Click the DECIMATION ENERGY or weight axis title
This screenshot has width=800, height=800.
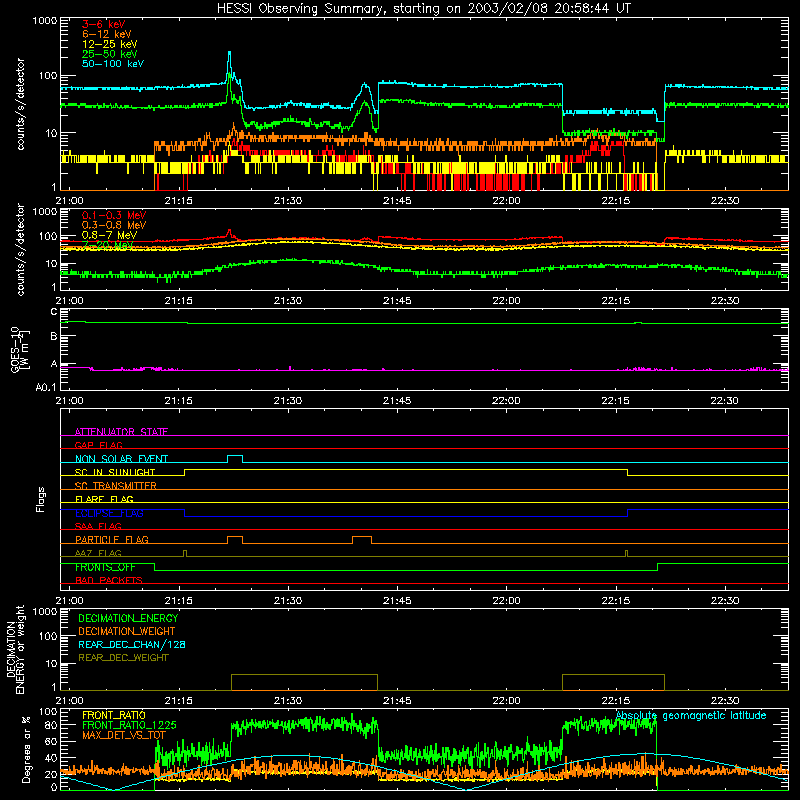coord(15,650)
